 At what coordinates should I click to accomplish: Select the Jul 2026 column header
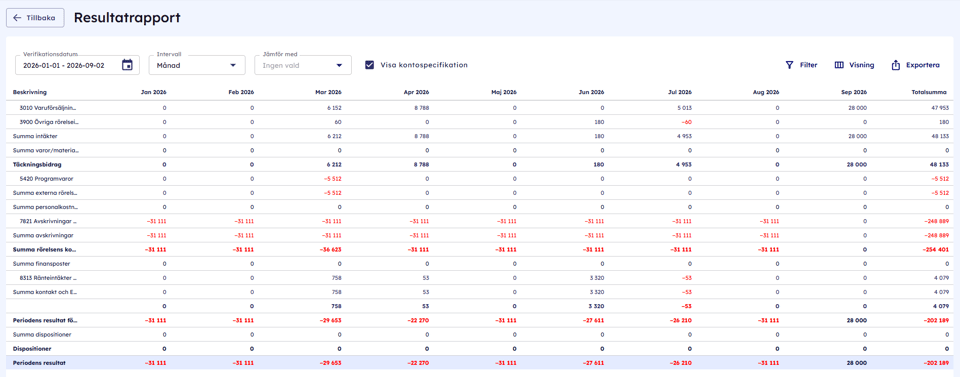coord(680,92)
